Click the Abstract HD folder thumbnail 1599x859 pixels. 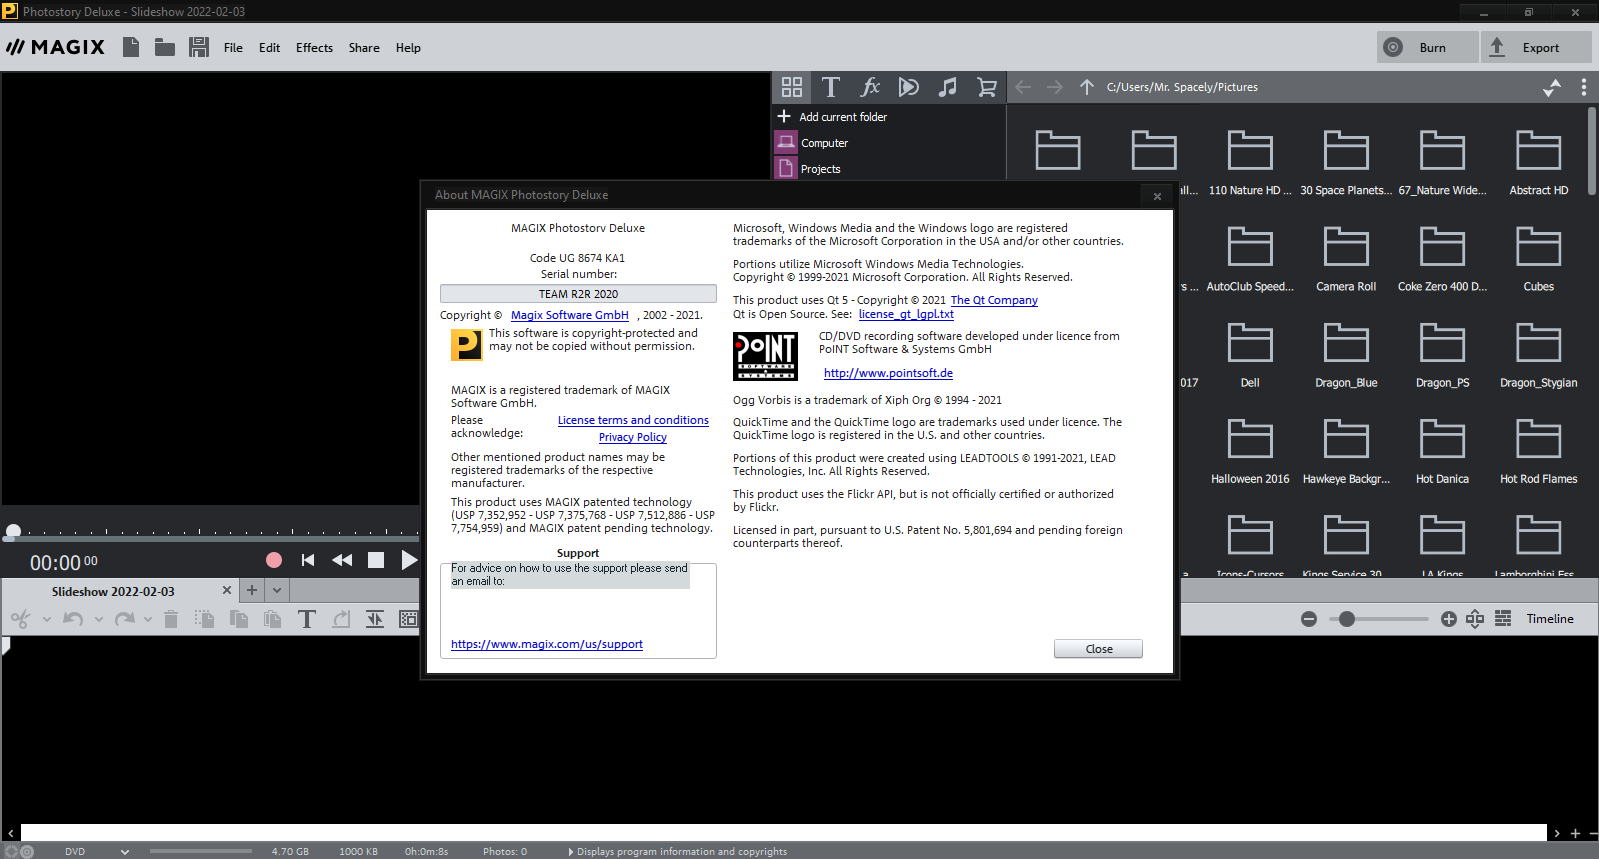coord(1538,152)
